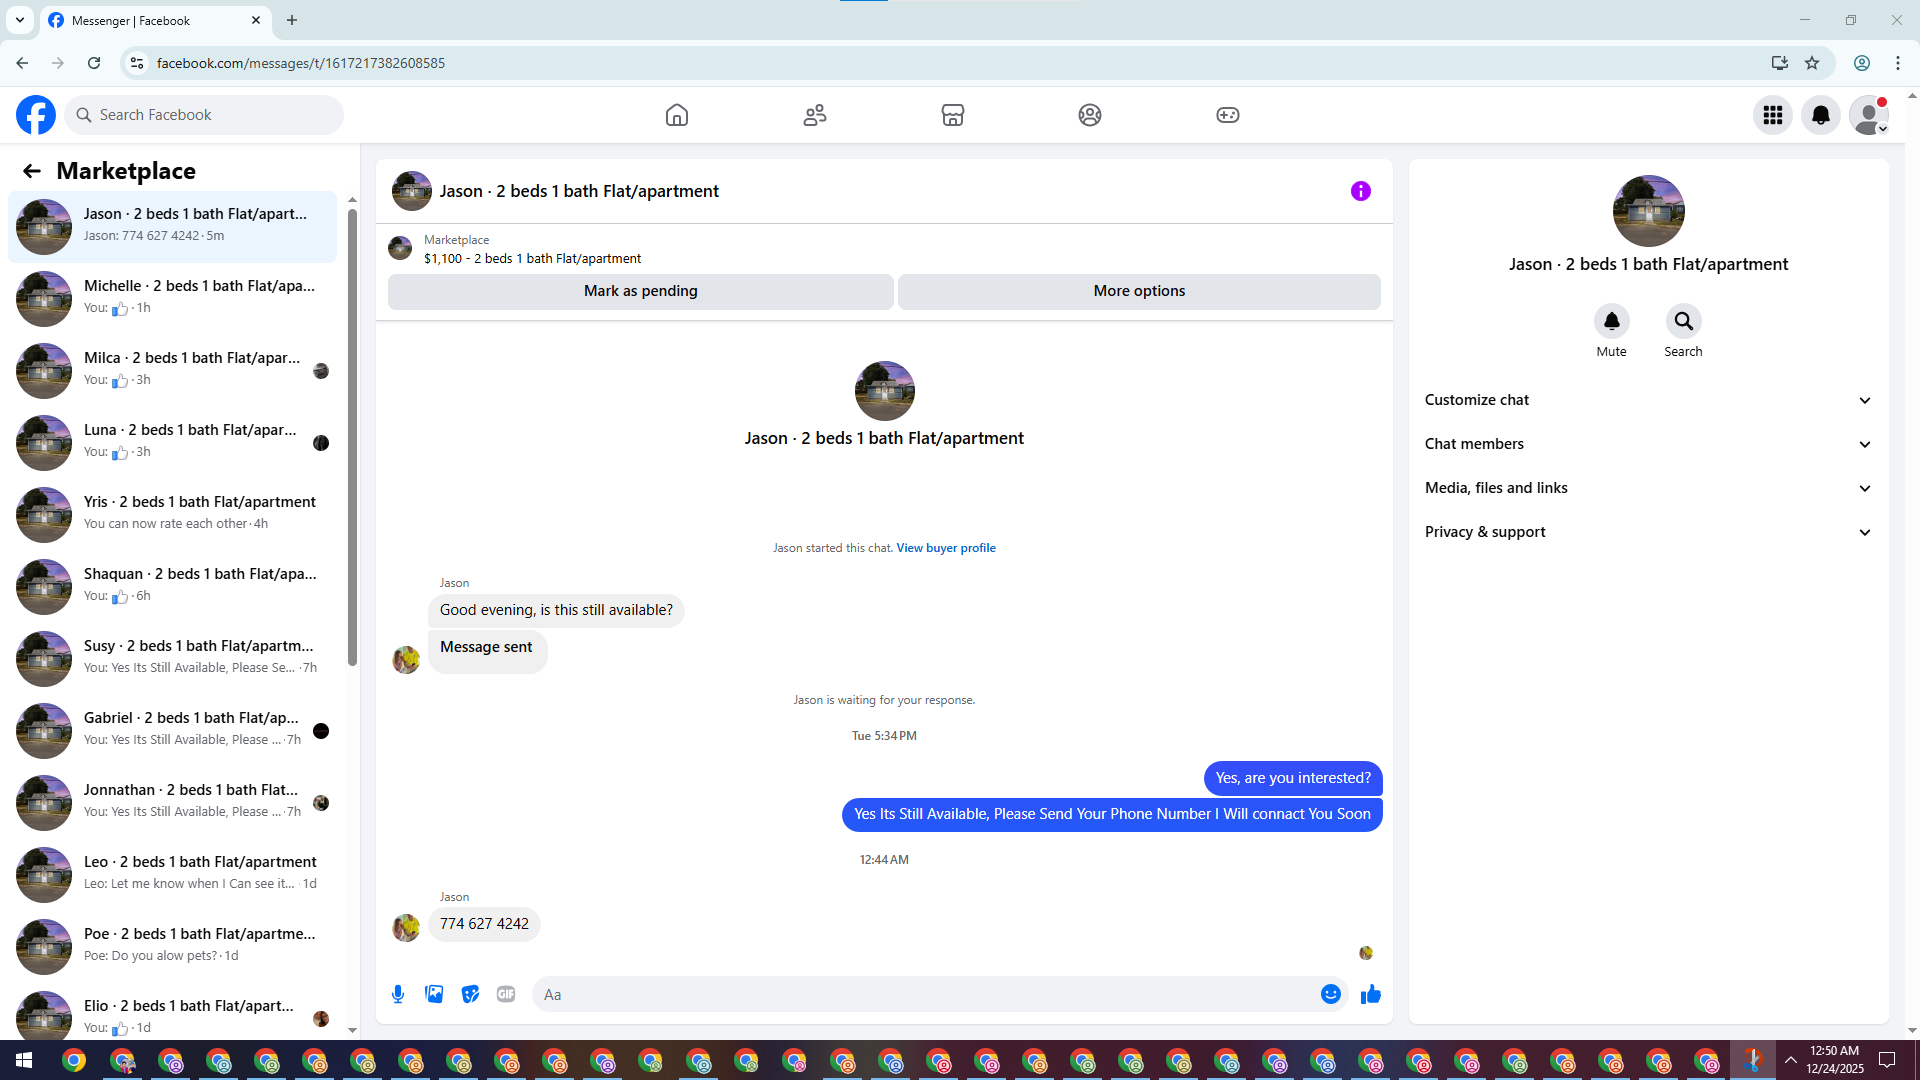
Task: Expand Media, files and links section
Action: [x=1647, y=488]
